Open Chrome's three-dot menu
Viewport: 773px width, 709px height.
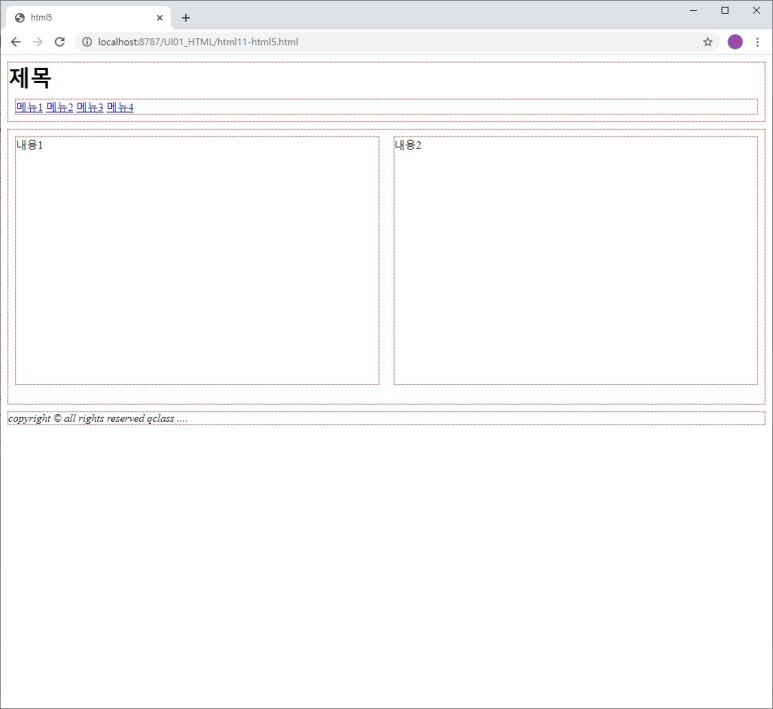click(x=757, y=42)
